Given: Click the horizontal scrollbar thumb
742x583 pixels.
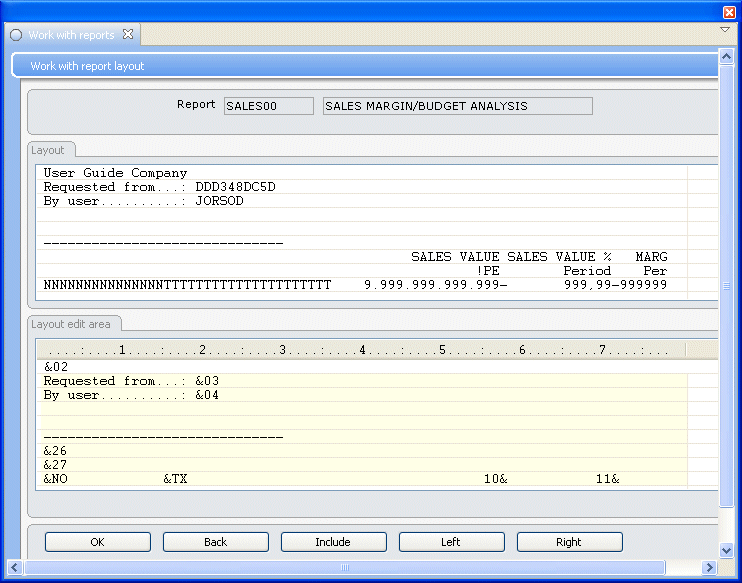Looking at the screenshot, I should point(345,568).
